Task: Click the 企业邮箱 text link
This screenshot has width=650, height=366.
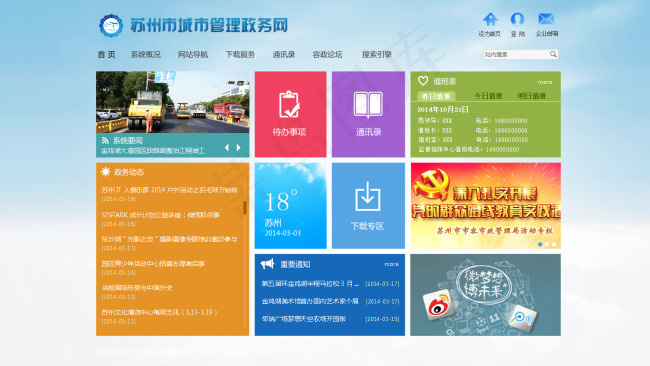Action: (x=547, y=34)
